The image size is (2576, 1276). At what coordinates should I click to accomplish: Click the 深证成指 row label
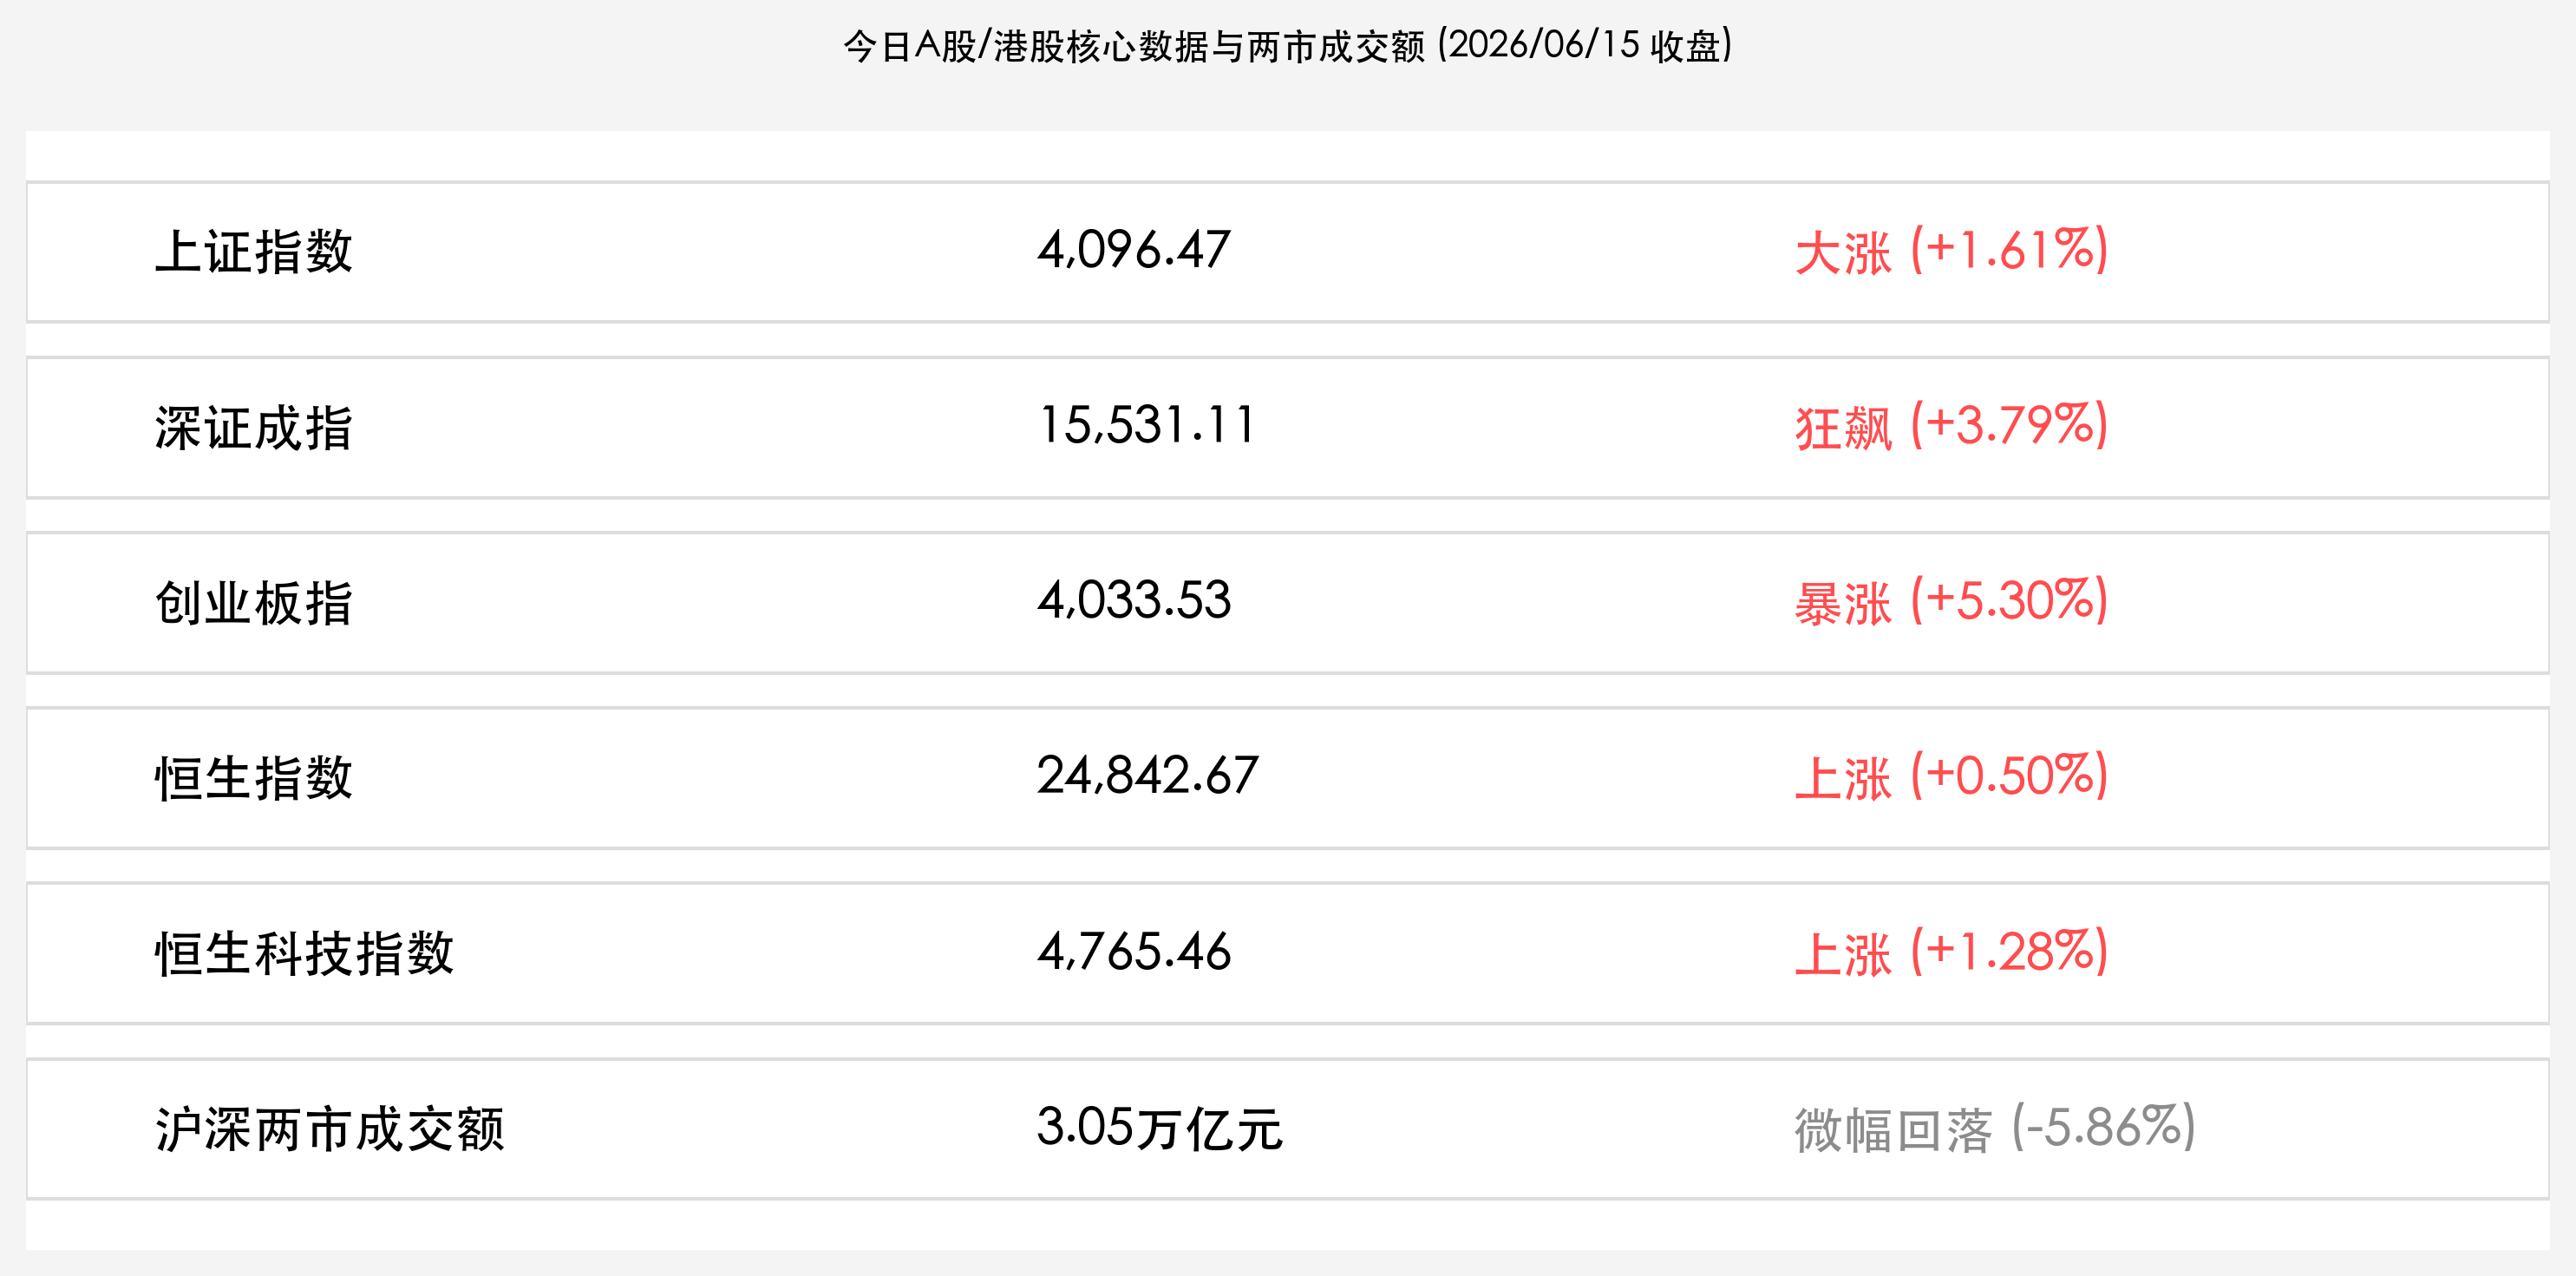[254, 428]
